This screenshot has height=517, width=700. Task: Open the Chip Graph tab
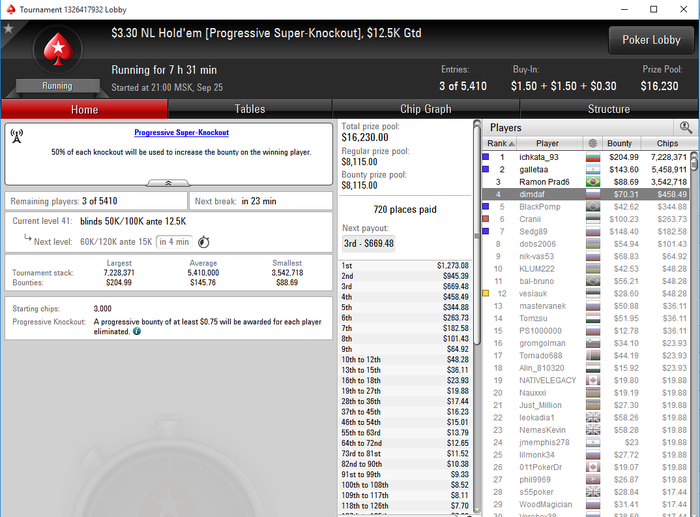426,109
